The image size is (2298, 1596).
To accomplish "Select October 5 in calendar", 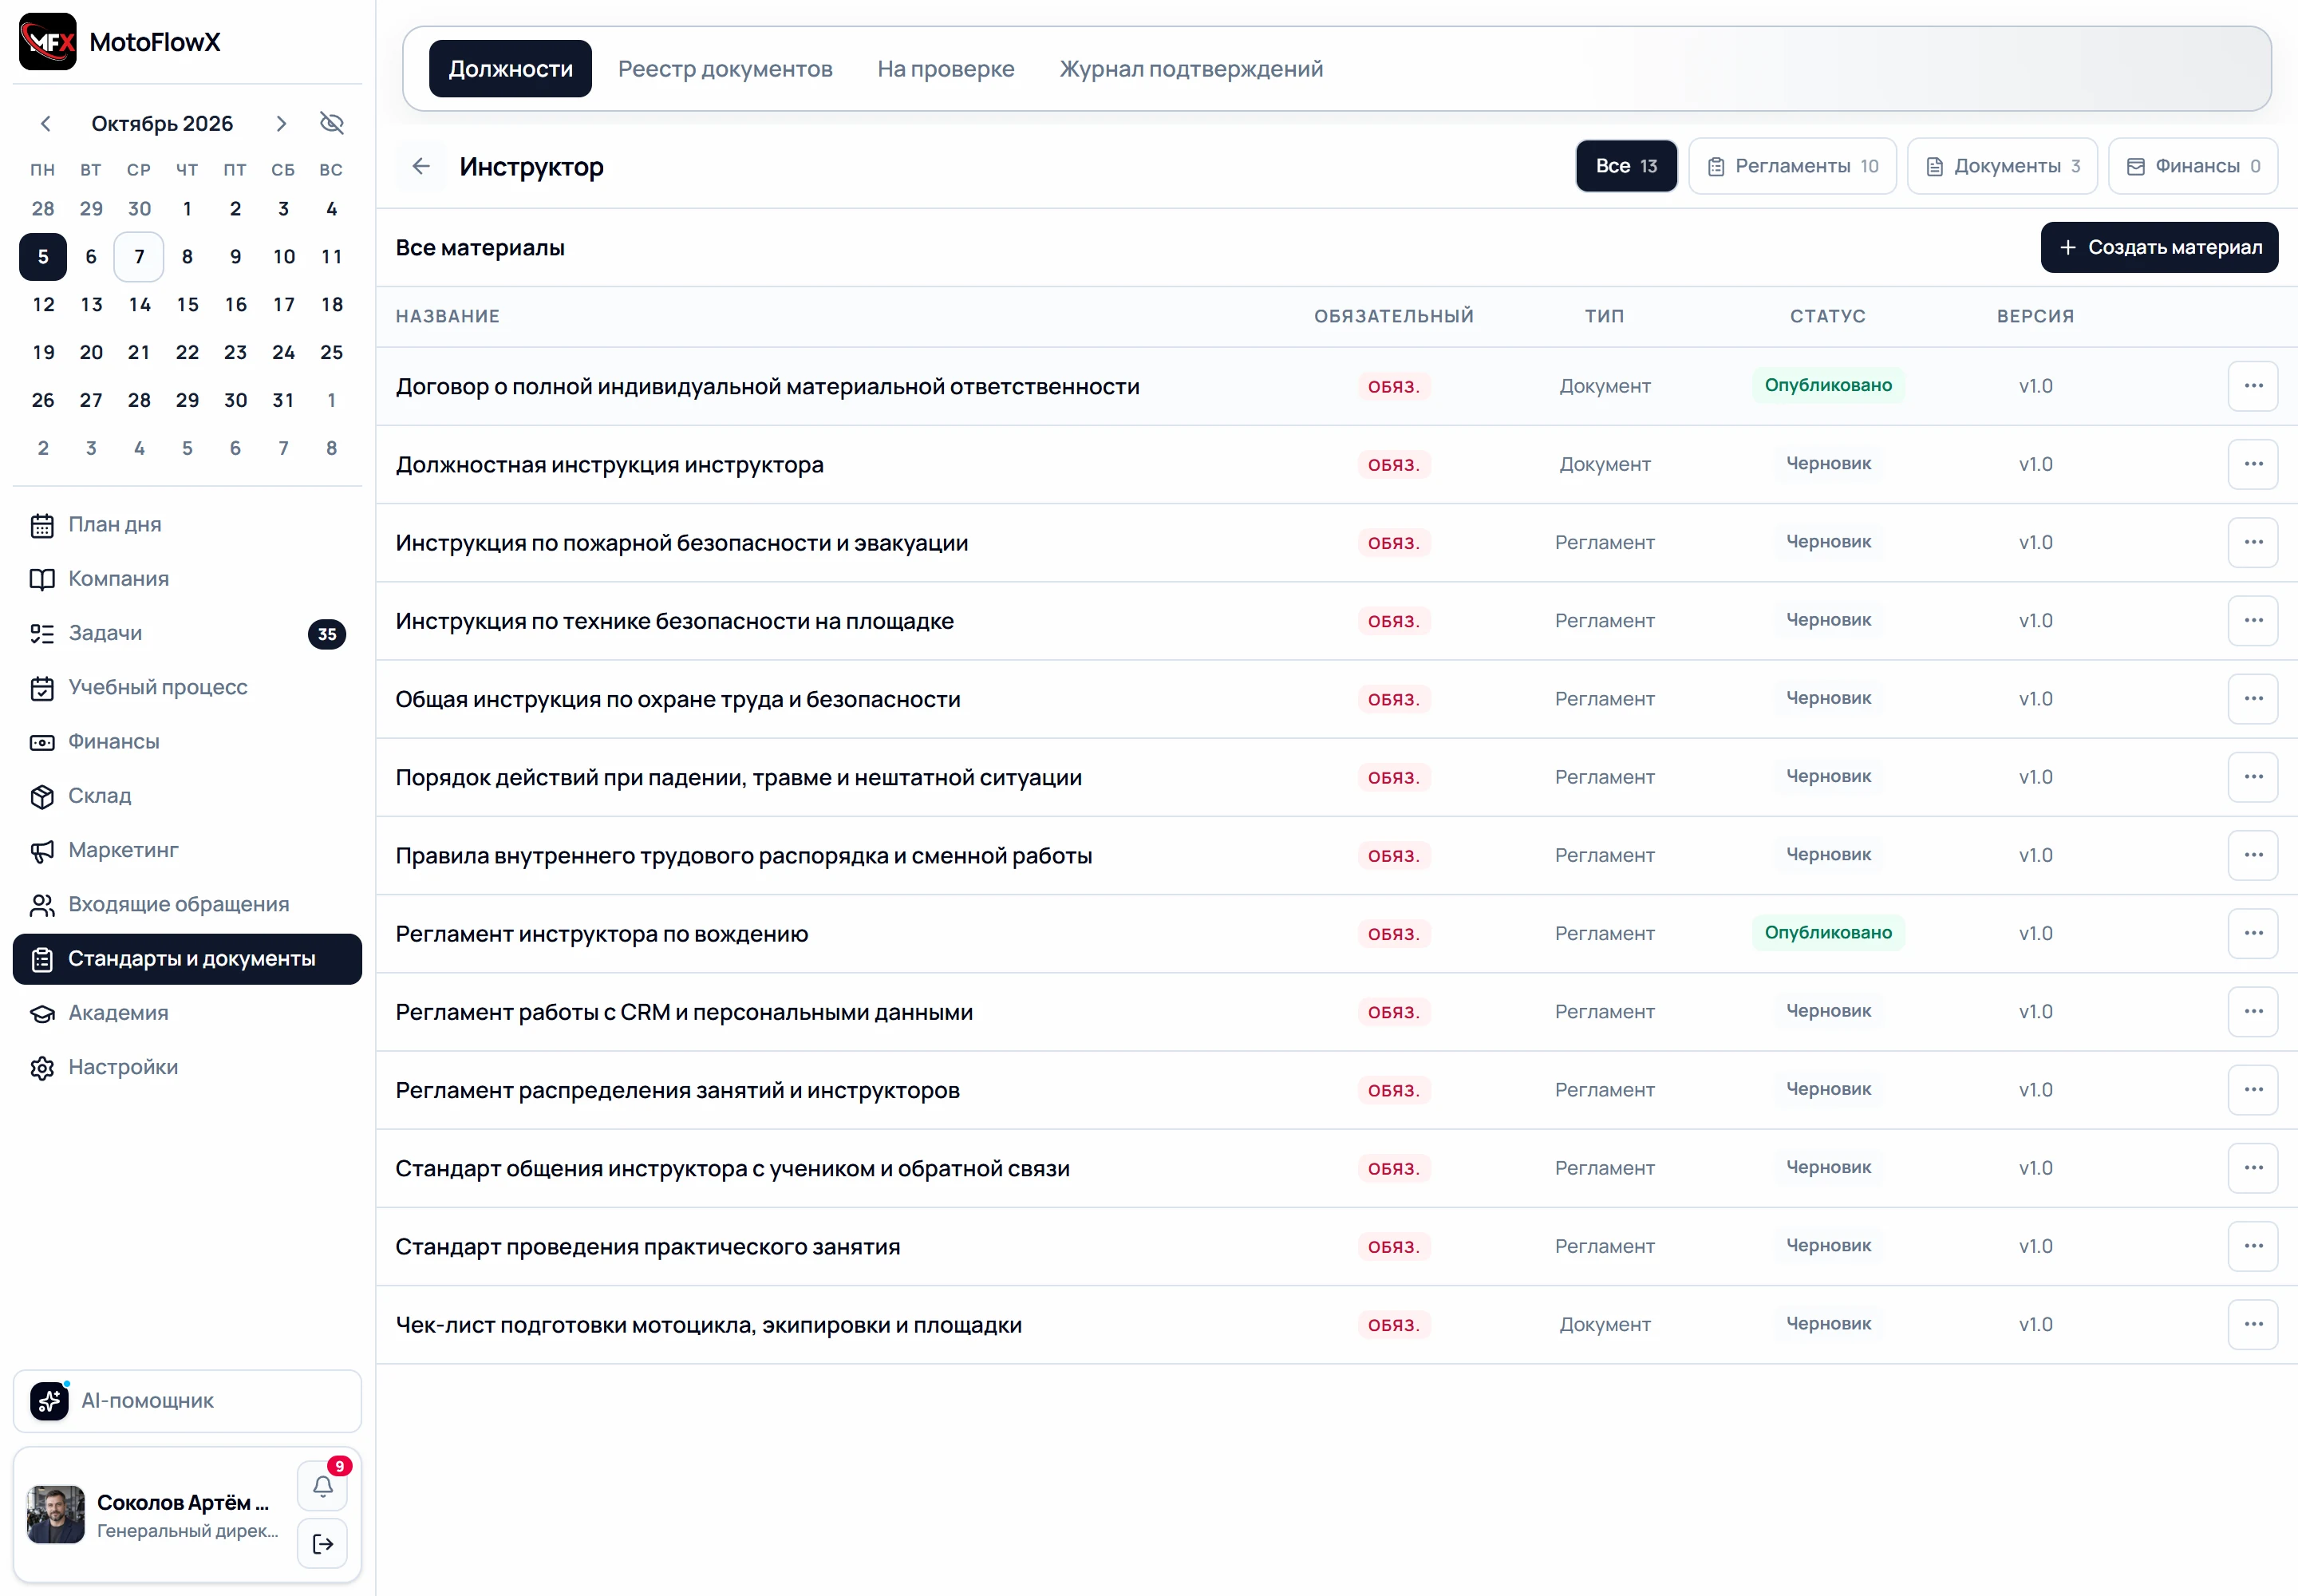I will click(x=43, y=257).
